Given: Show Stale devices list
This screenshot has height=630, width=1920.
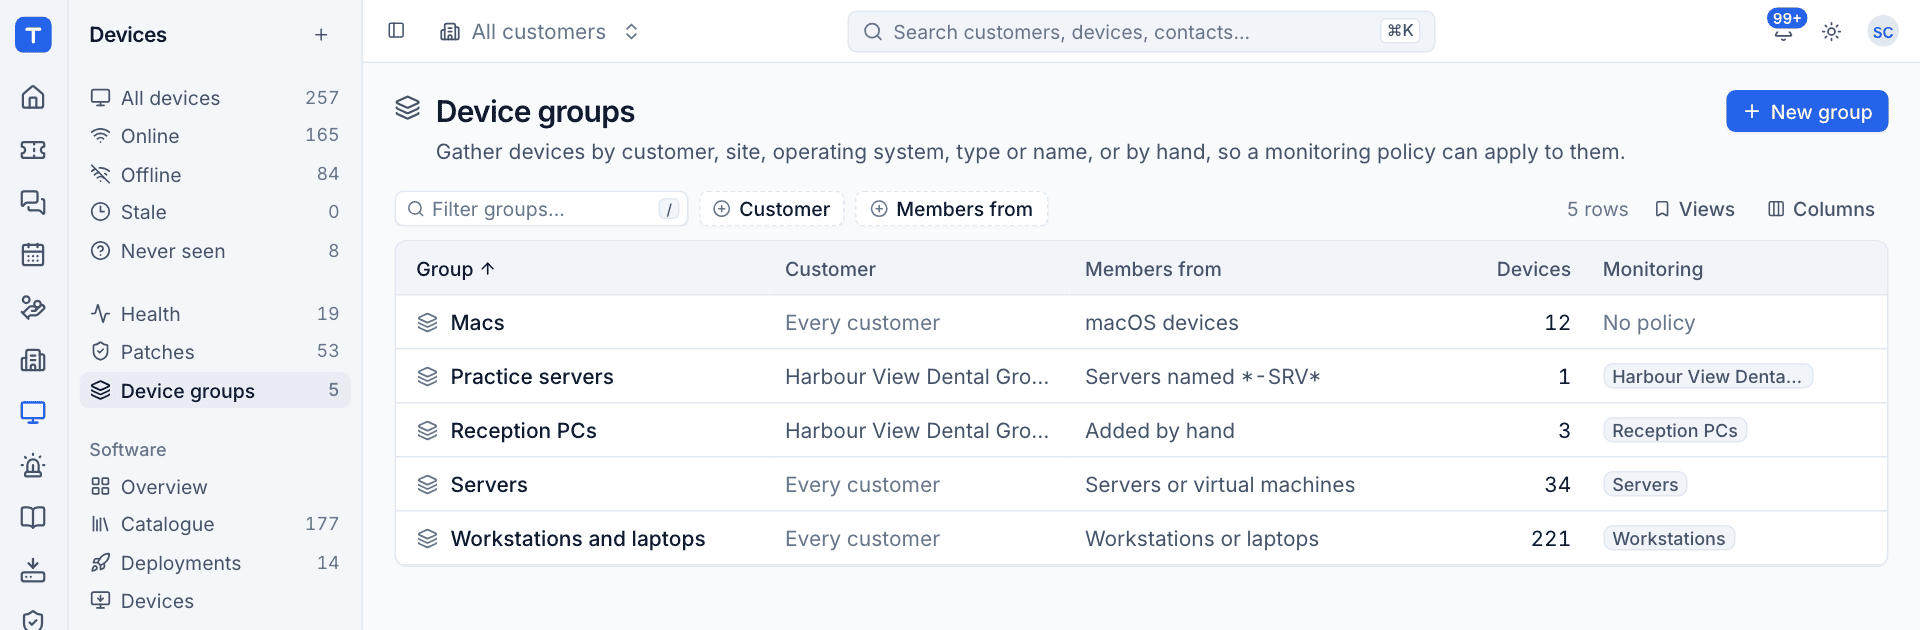Looking at the screenshot, I should click(x=215, y=212).
